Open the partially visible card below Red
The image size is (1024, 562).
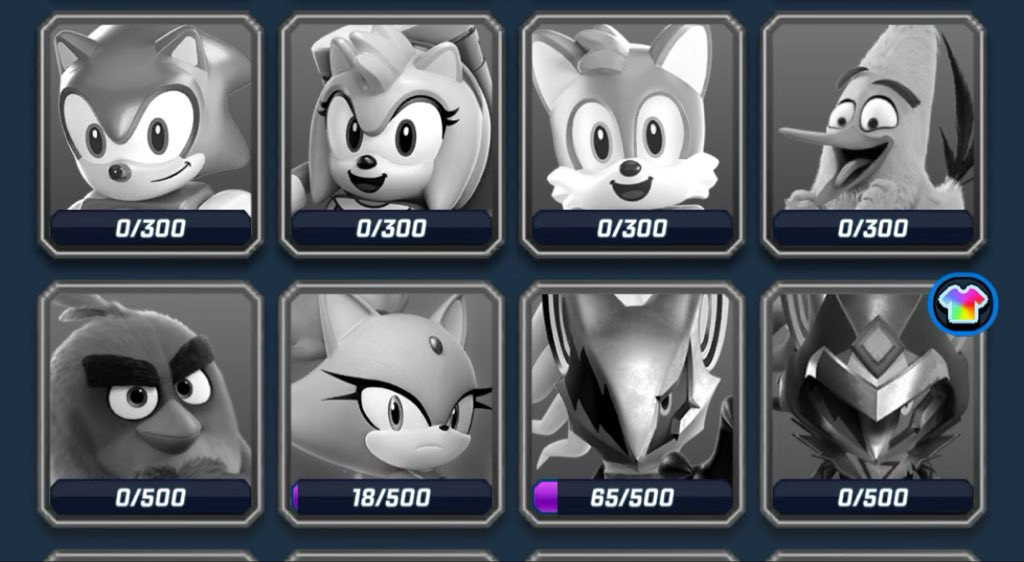click(x=151, y=556)
